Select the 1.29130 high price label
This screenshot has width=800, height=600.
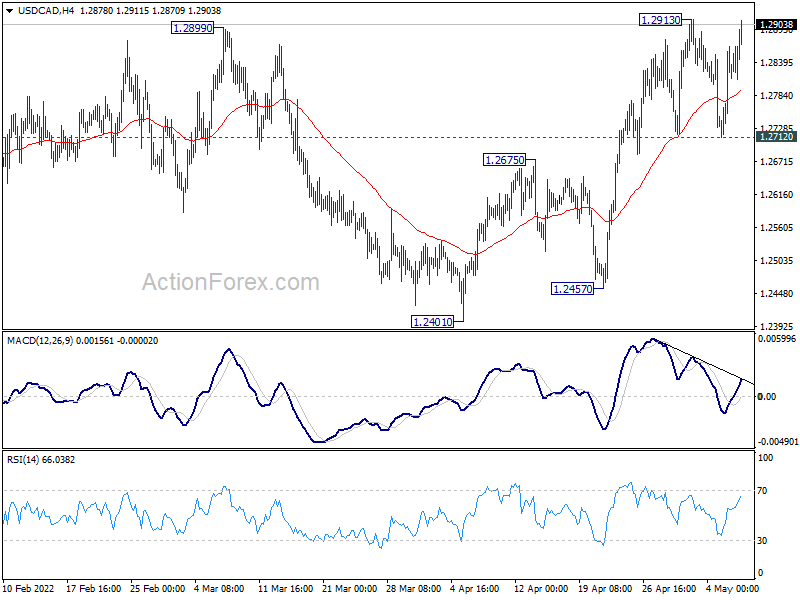(x=661, y=20)
